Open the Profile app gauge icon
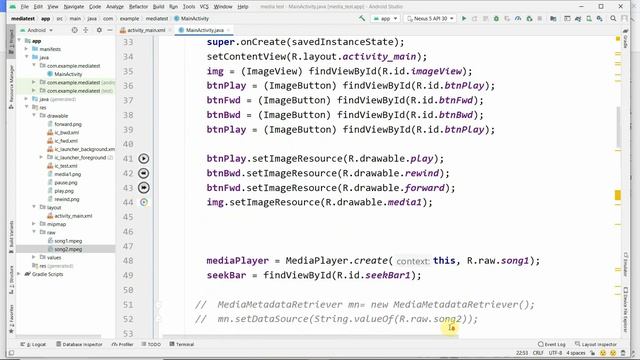 click(518, 18)
